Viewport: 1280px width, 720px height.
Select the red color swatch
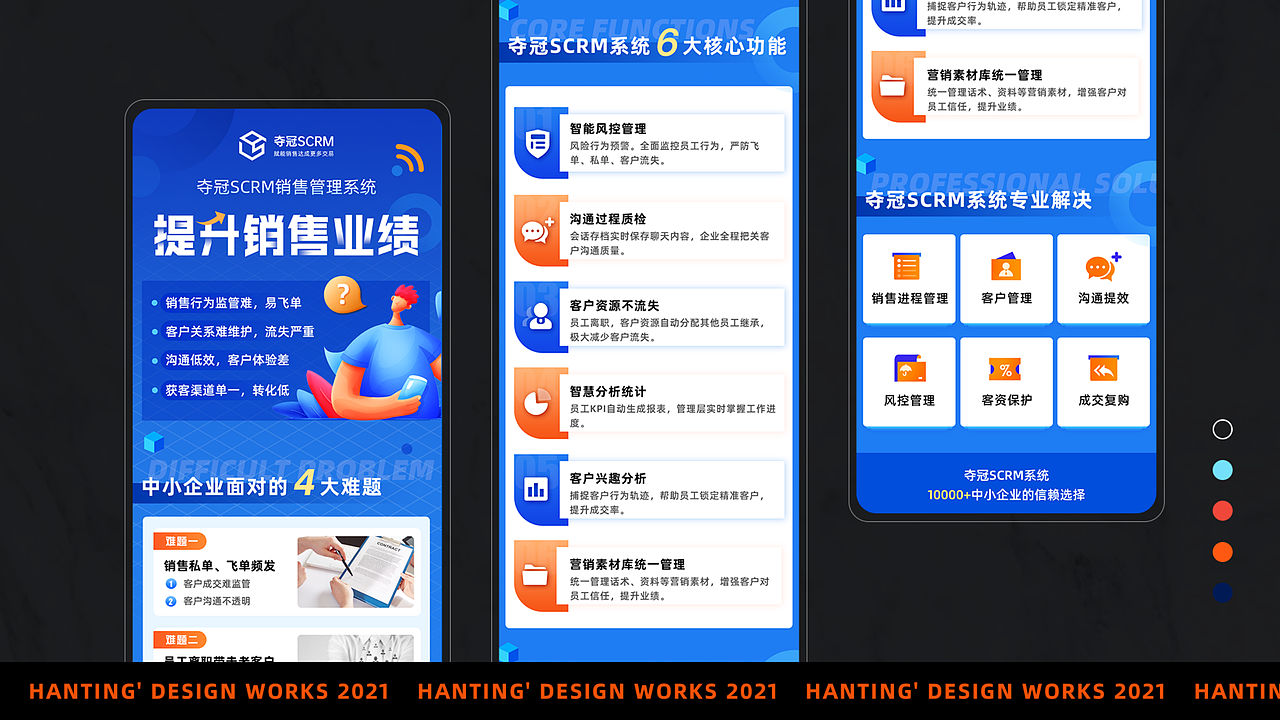pos(1222,511)
